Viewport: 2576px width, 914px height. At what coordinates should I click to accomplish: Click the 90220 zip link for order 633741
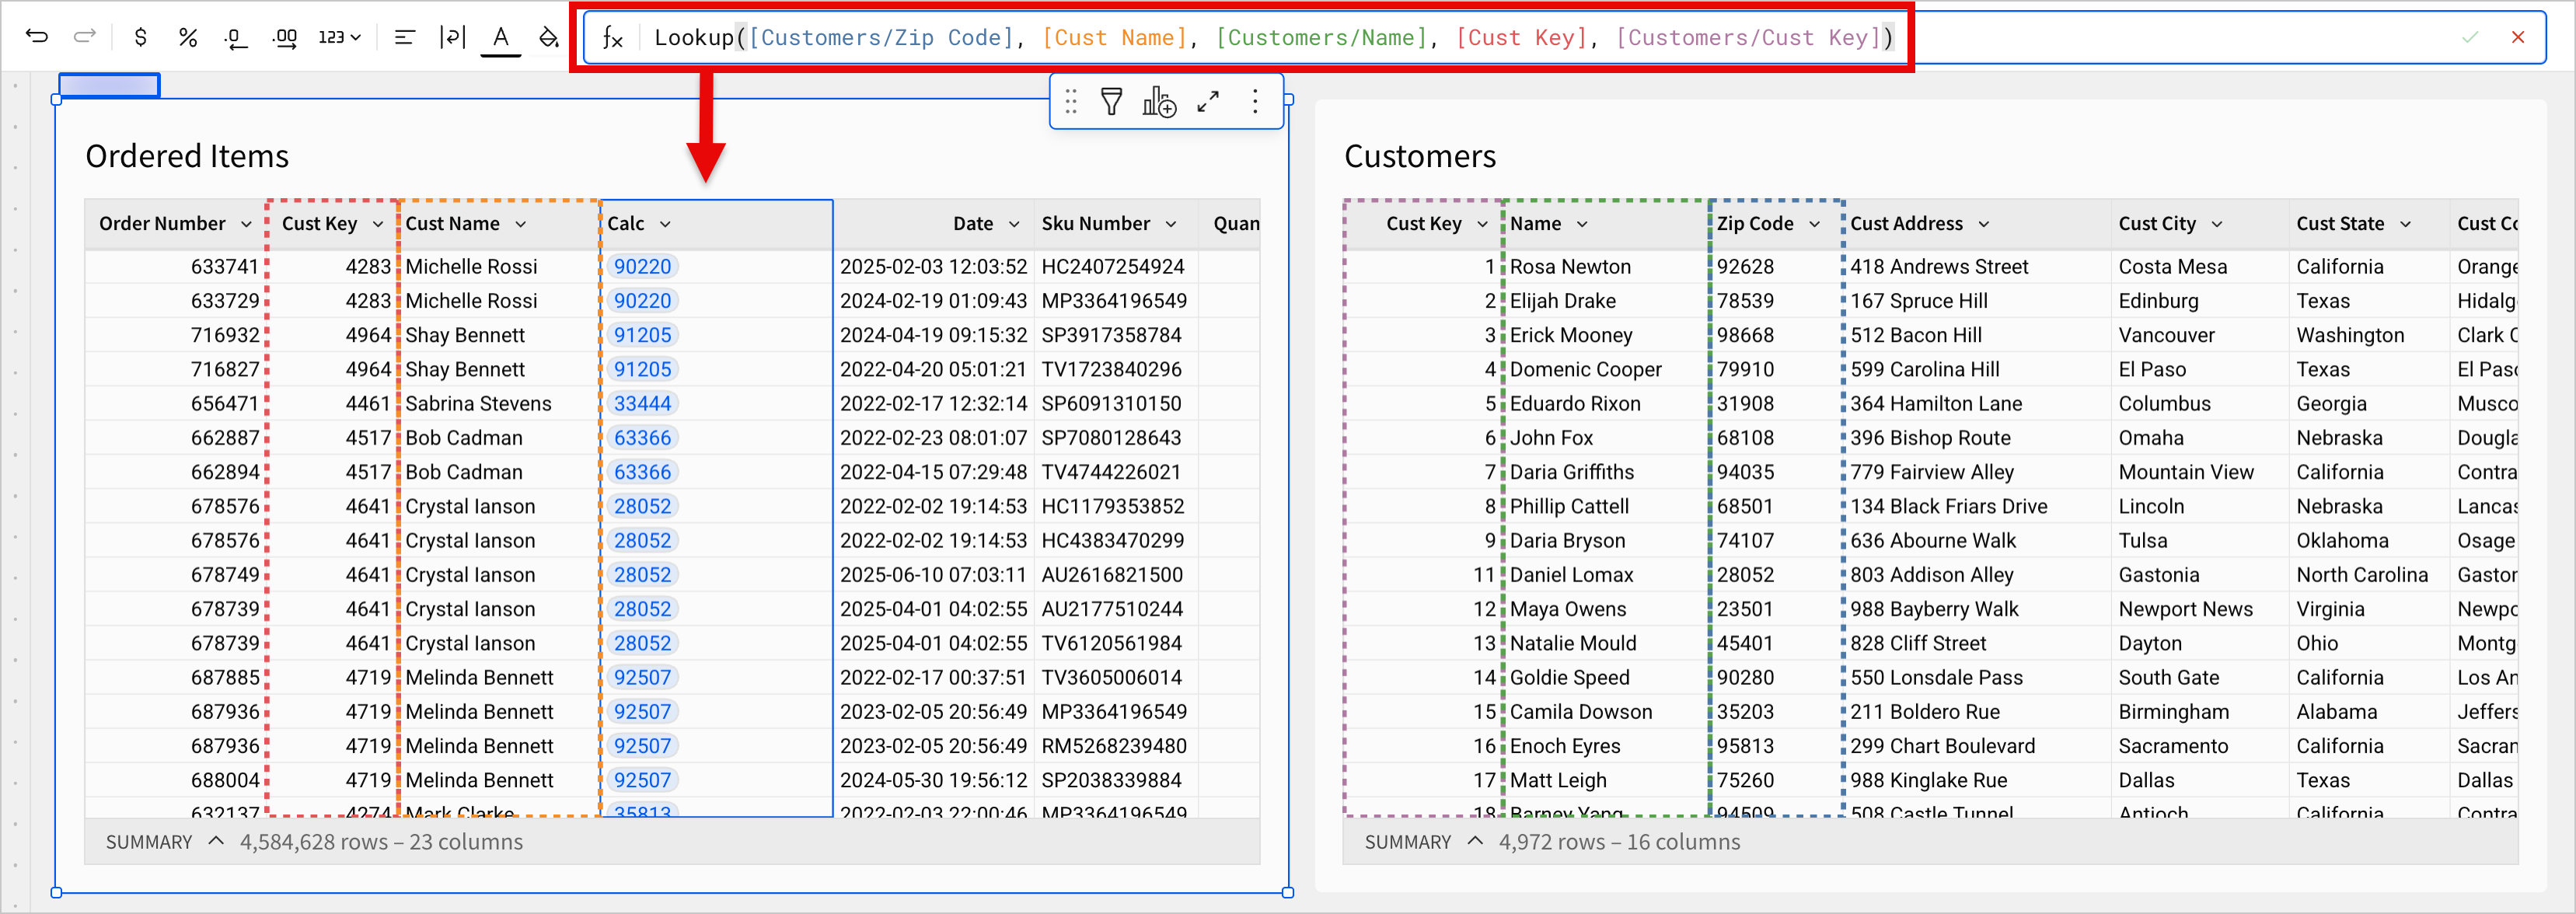click(x=642, y=267)
